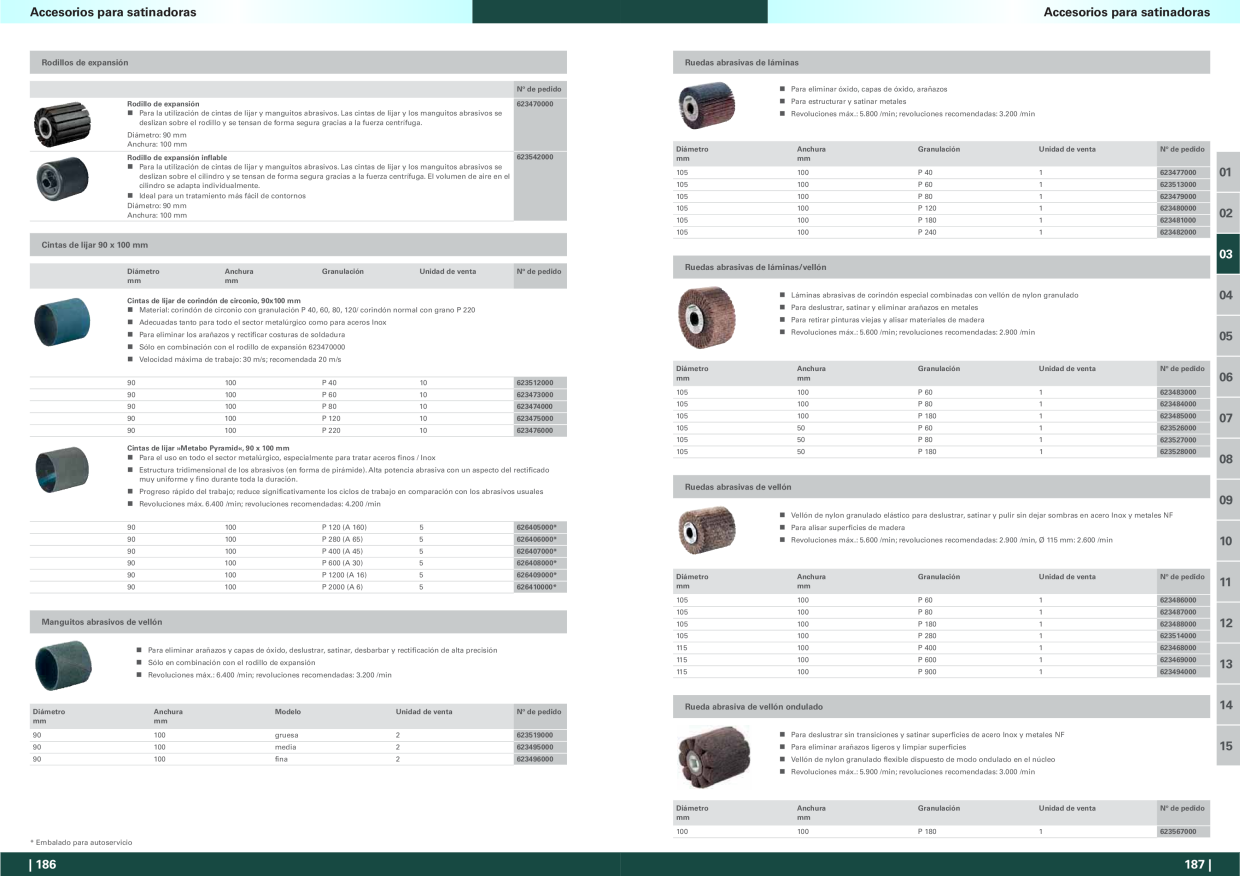Click the Rodillo de expansión inflable image
The width and height of the screenshot is (1240, 876).
tap(61, 180)
